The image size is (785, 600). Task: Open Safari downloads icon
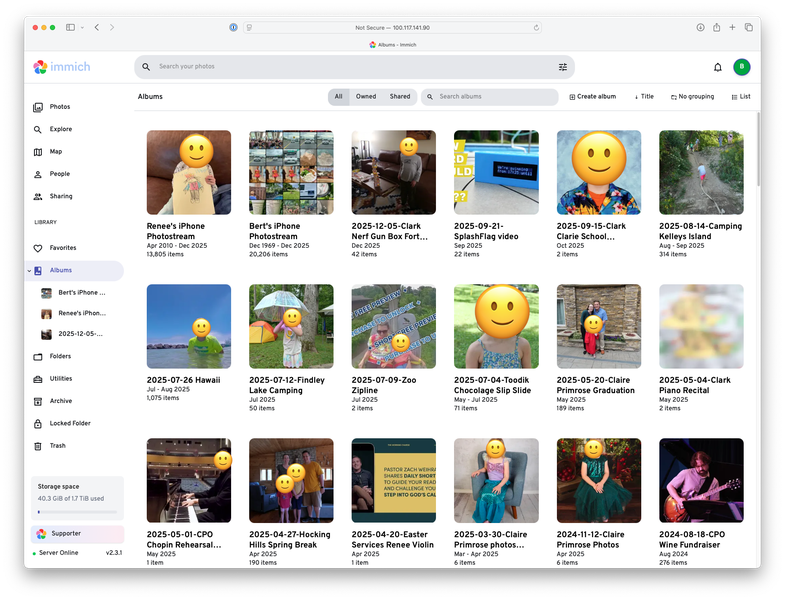(700, 28)
